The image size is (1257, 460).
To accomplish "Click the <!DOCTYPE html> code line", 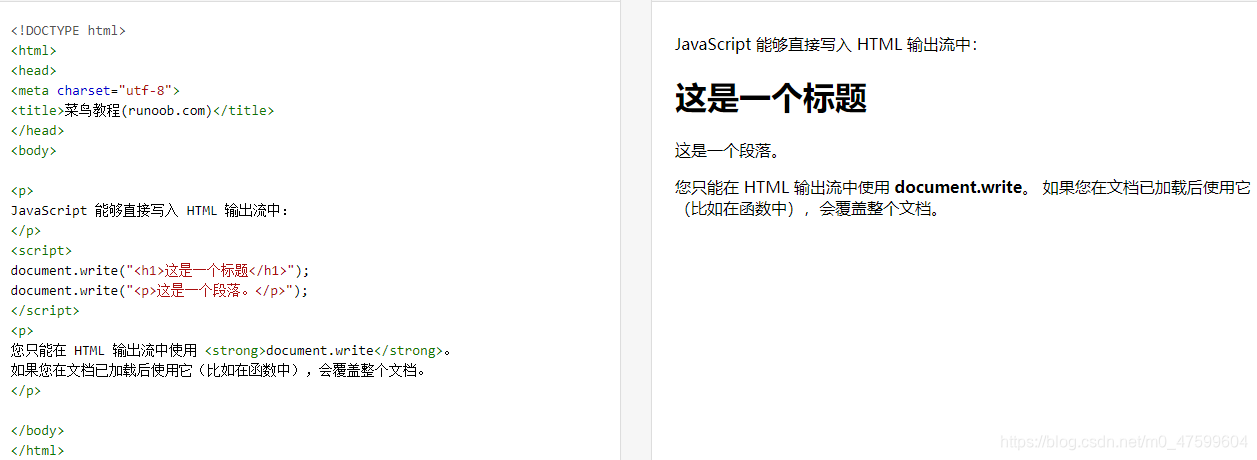I will pos(68,30).
